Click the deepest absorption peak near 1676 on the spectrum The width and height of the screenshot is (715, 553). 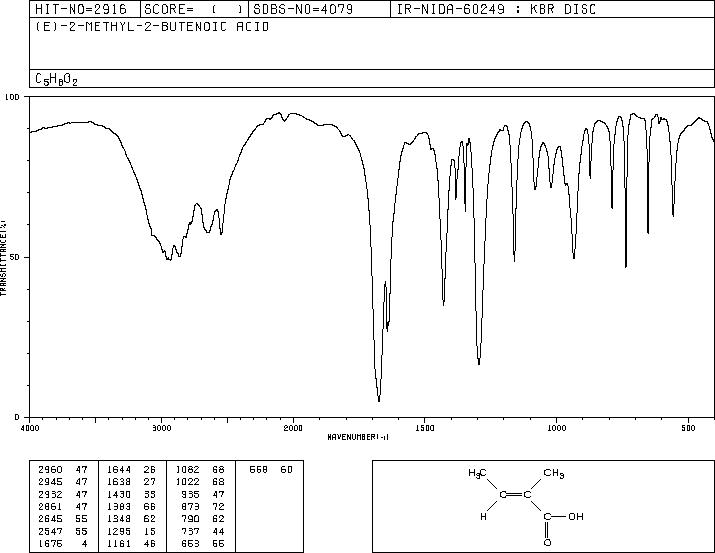379,400
